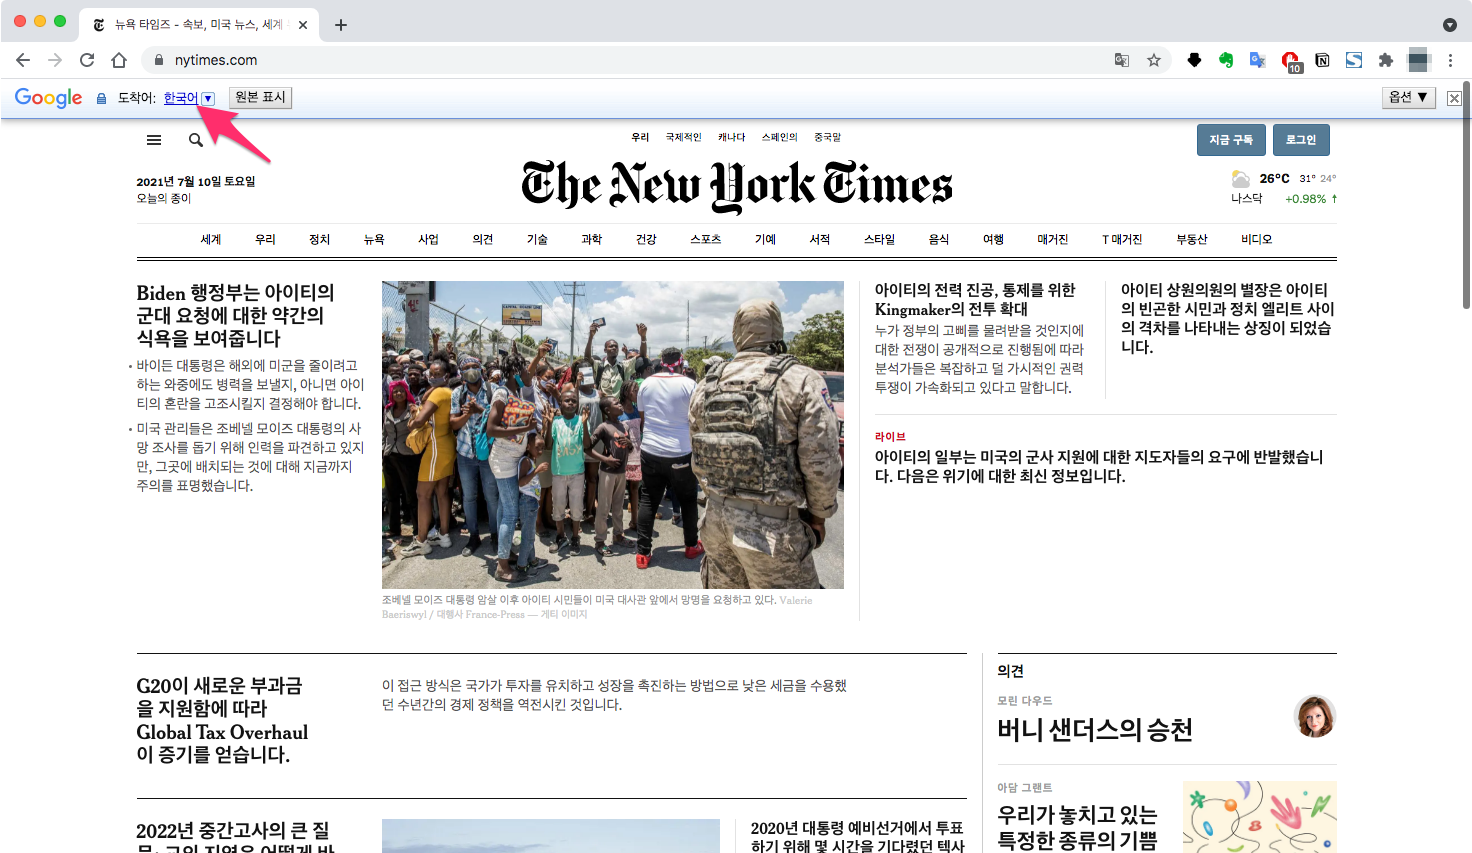Click the weather cloud icon
The width and height of the screenshot is (1472, 853).
click(1240, 179)
